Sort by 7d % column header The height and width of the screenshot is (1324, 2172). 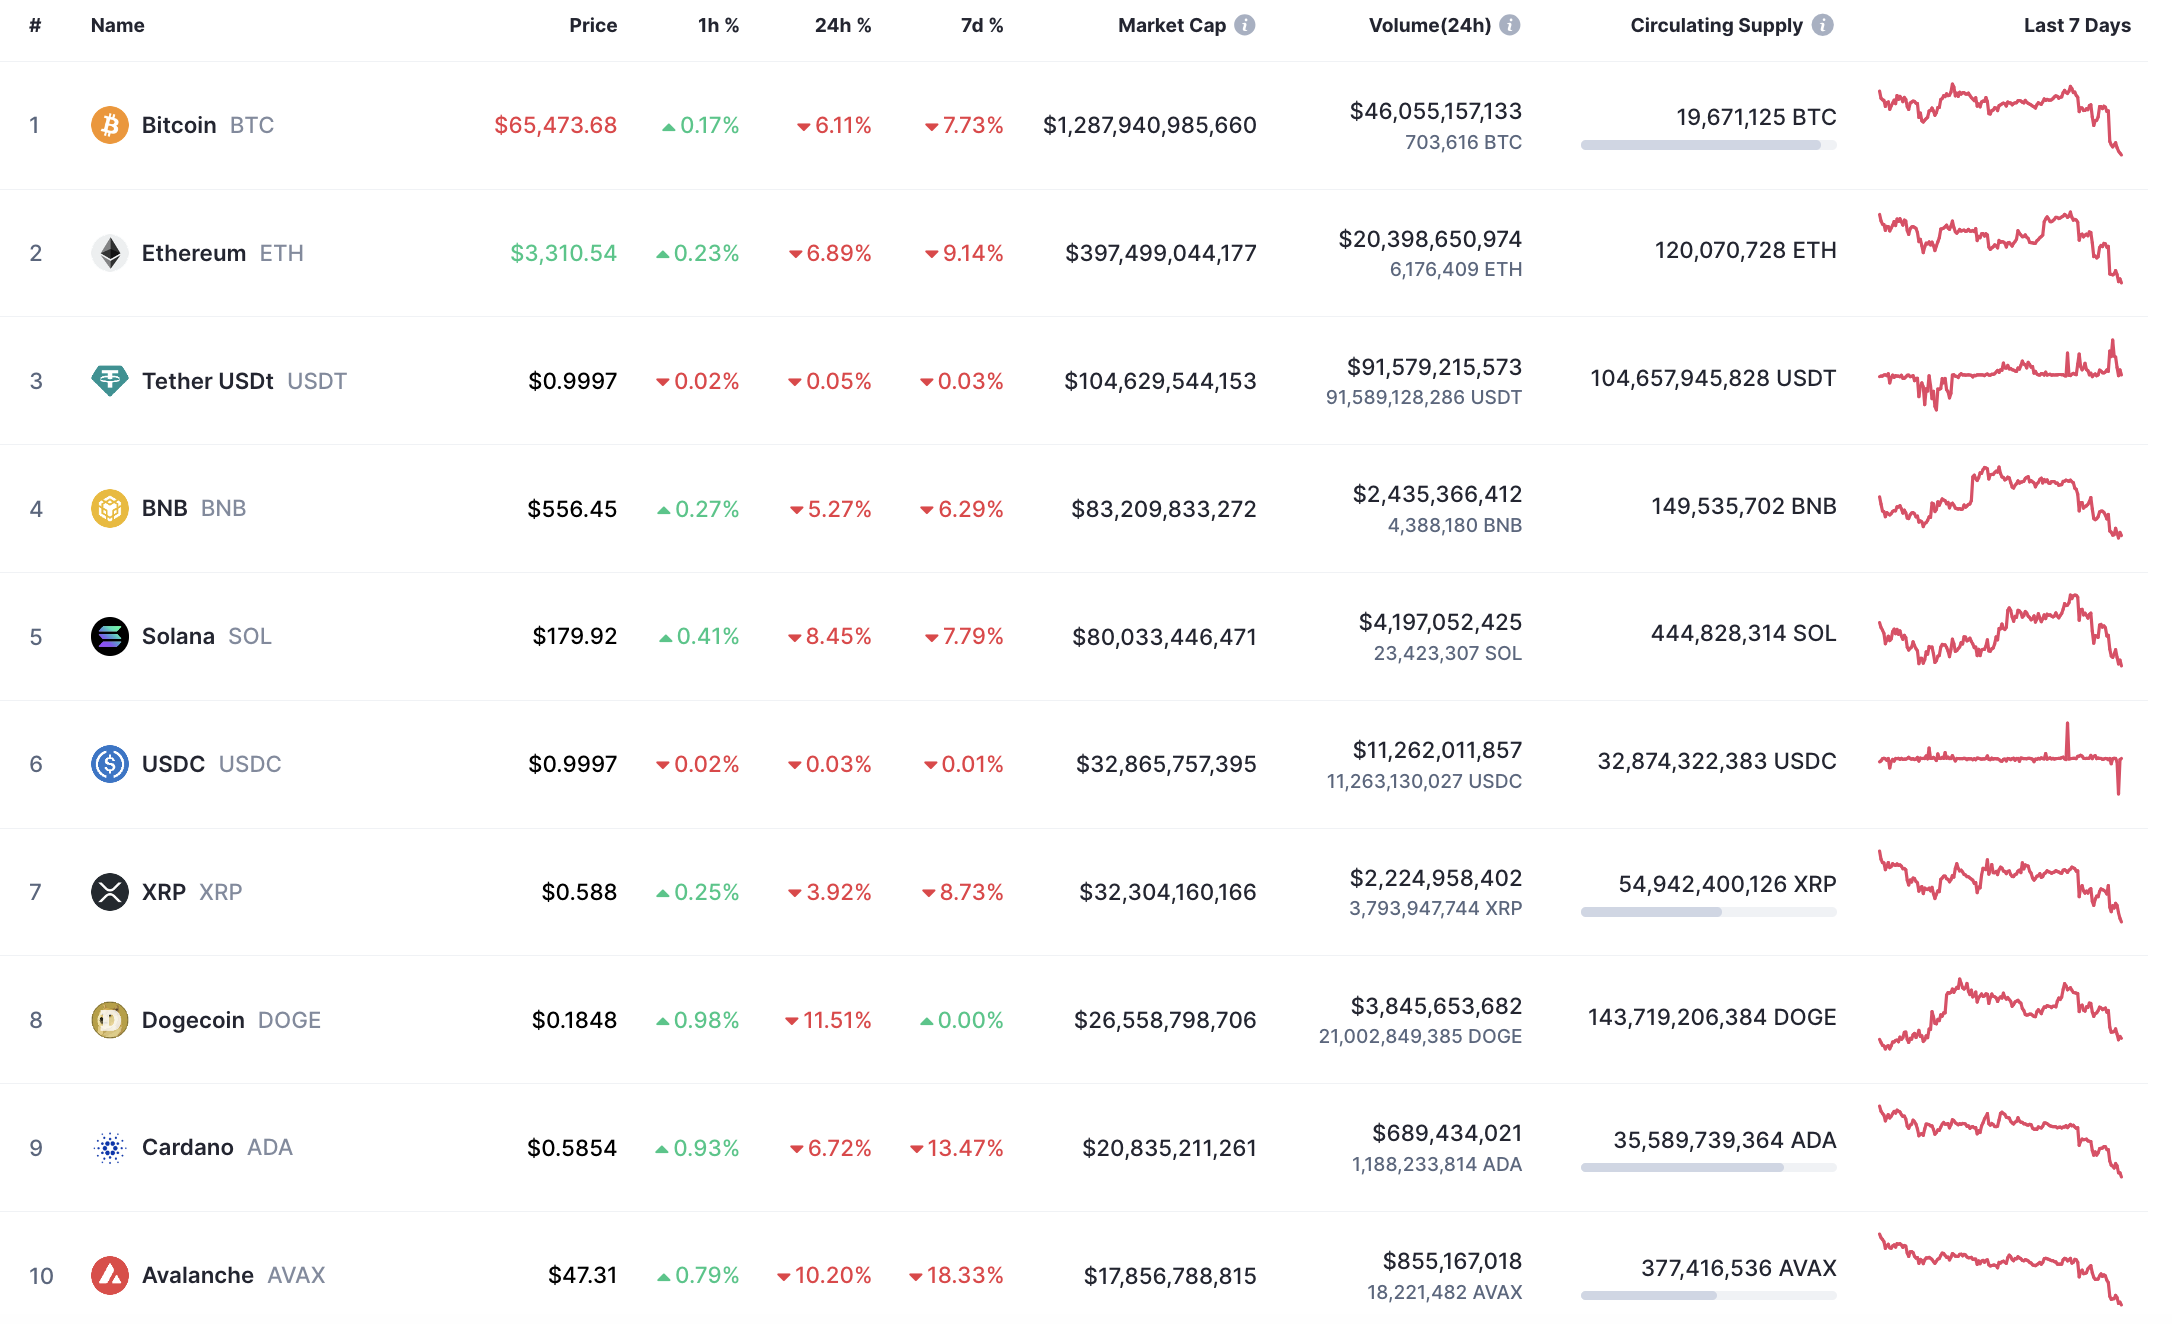pos(981,25)
